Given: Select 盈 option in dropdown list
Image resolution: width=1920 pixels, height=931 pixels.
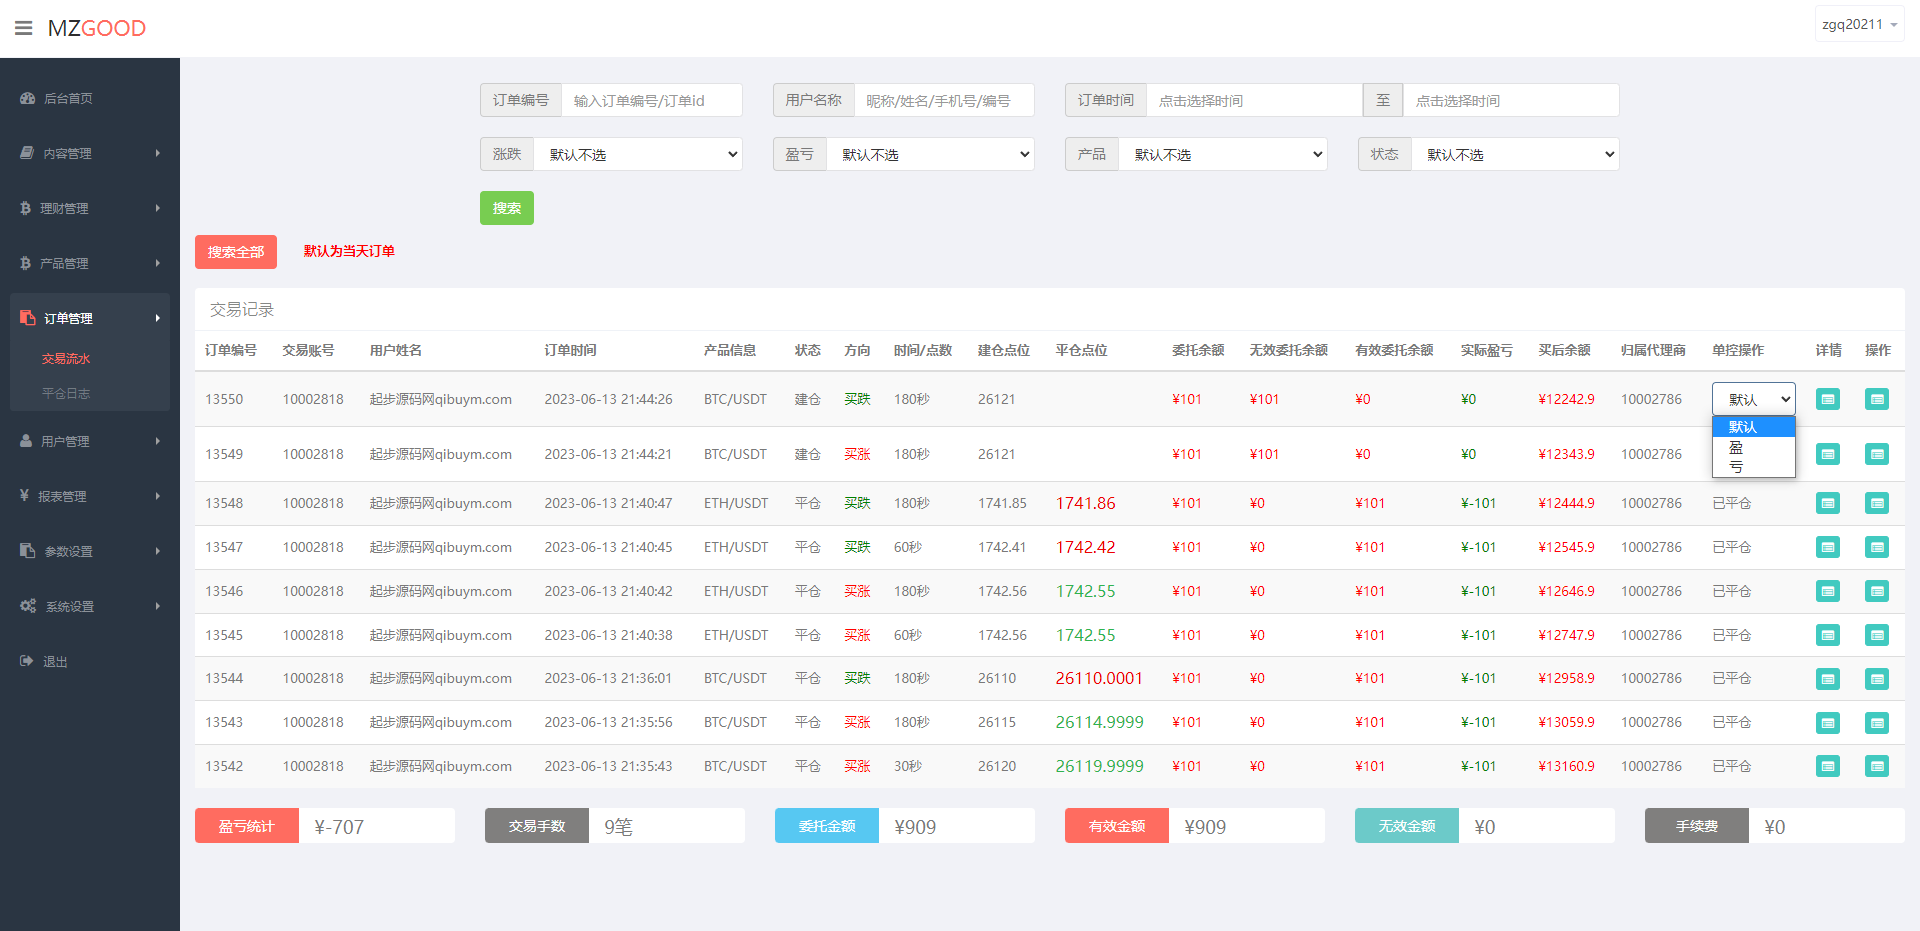Looking at the screenshot, I should [x=1737, y=447].
